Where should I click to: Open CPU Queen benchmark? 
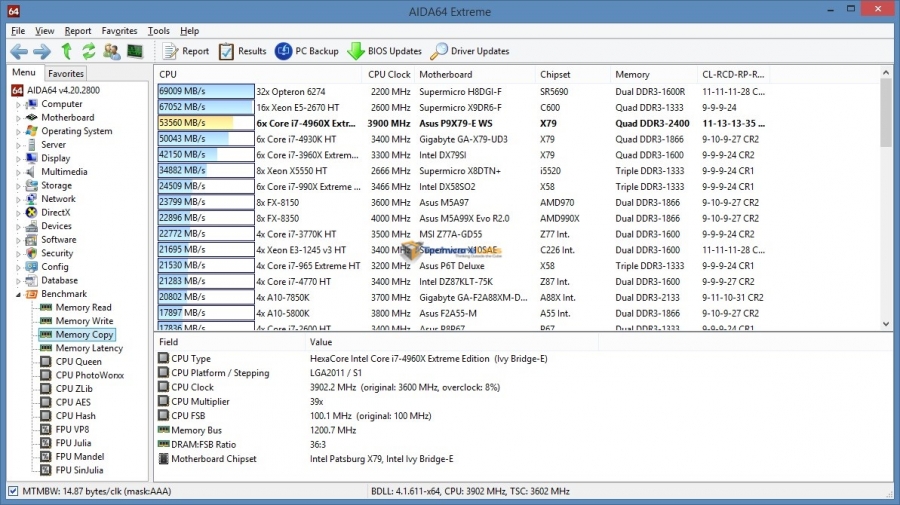tap(78, 362)
